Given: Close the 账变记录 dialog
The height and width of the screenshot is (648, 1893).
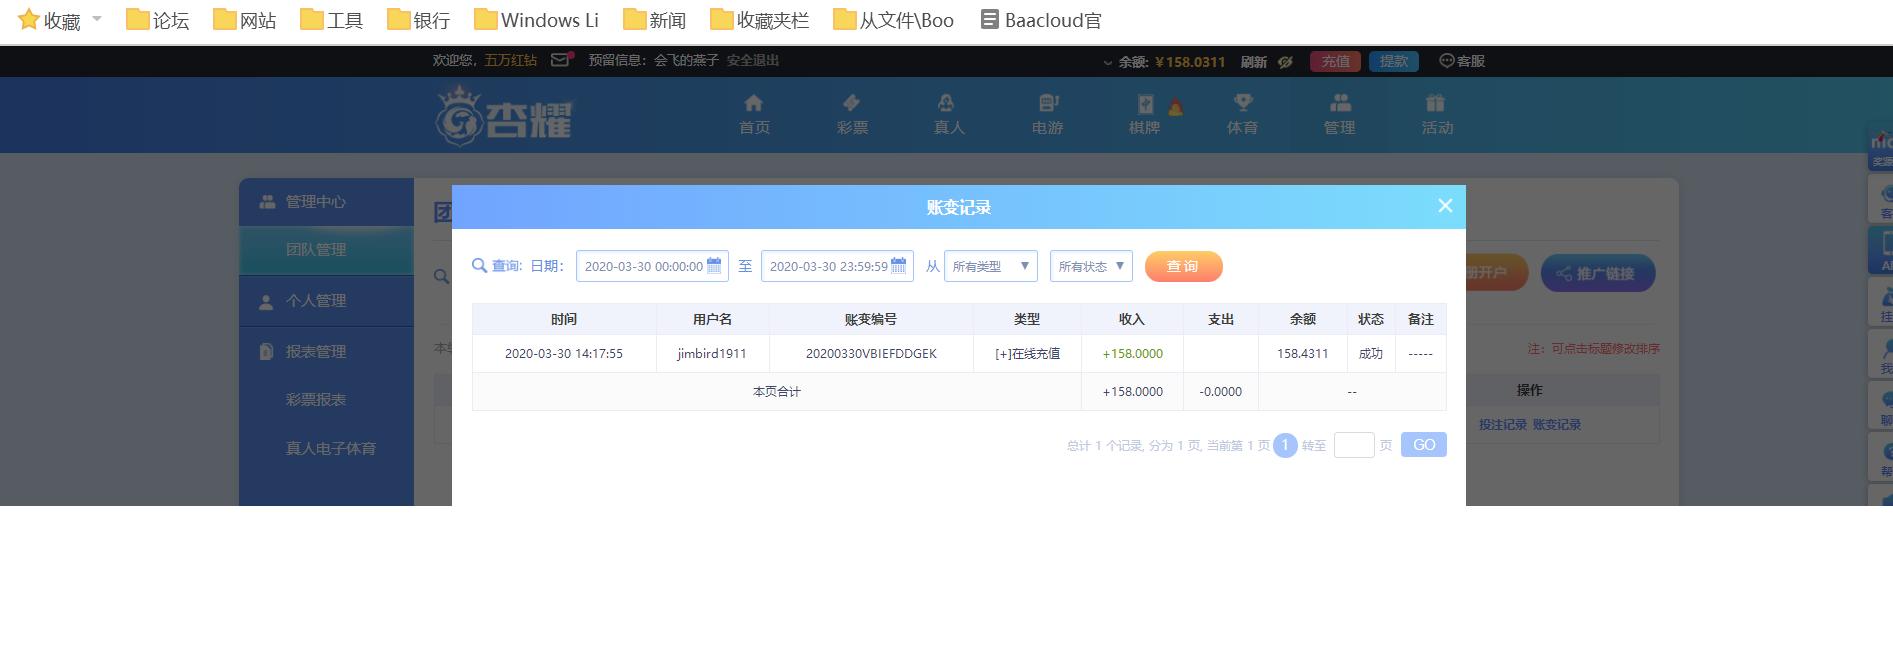Looking at the screenshot, I should pos(1444,205).
